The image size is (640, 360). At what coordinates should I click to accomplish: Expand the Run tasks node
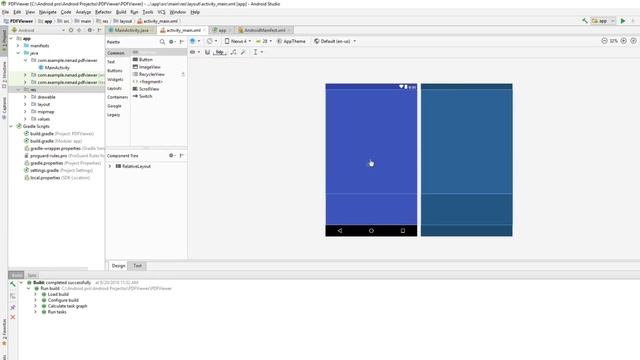coord(36,312)
